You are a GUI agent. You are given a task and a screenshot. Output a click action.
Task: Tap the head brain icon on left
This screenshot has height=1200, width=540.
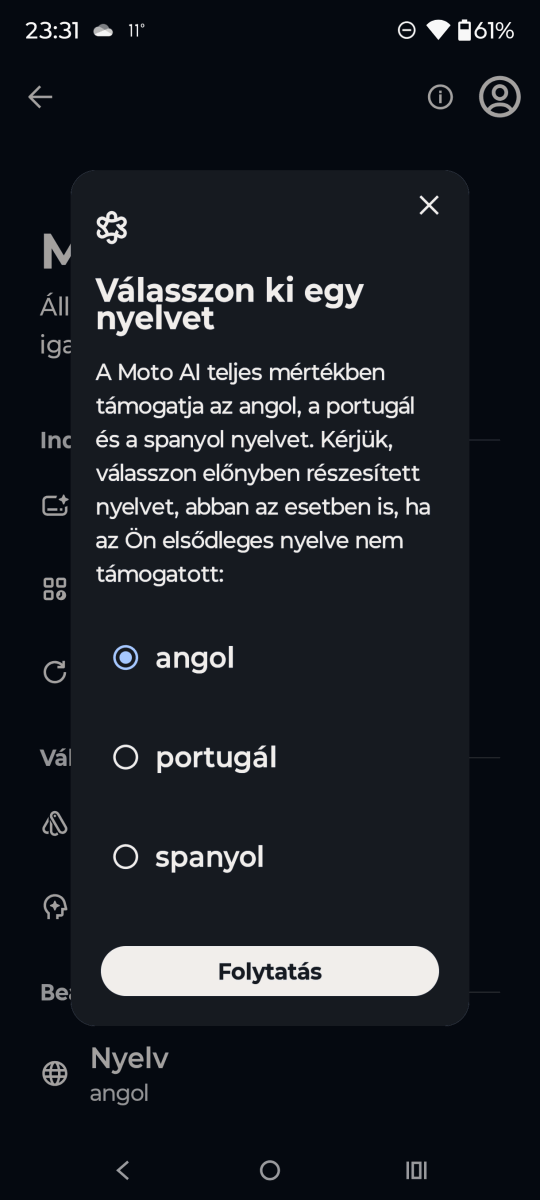[x=55, y=907]
